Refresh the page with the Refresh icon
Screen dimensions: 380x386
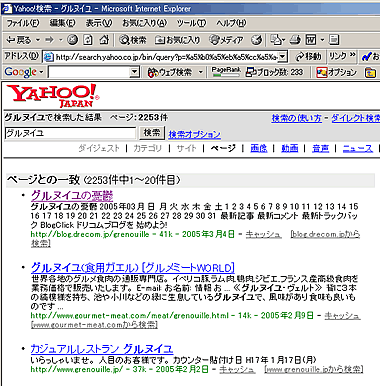pos(88,40)
